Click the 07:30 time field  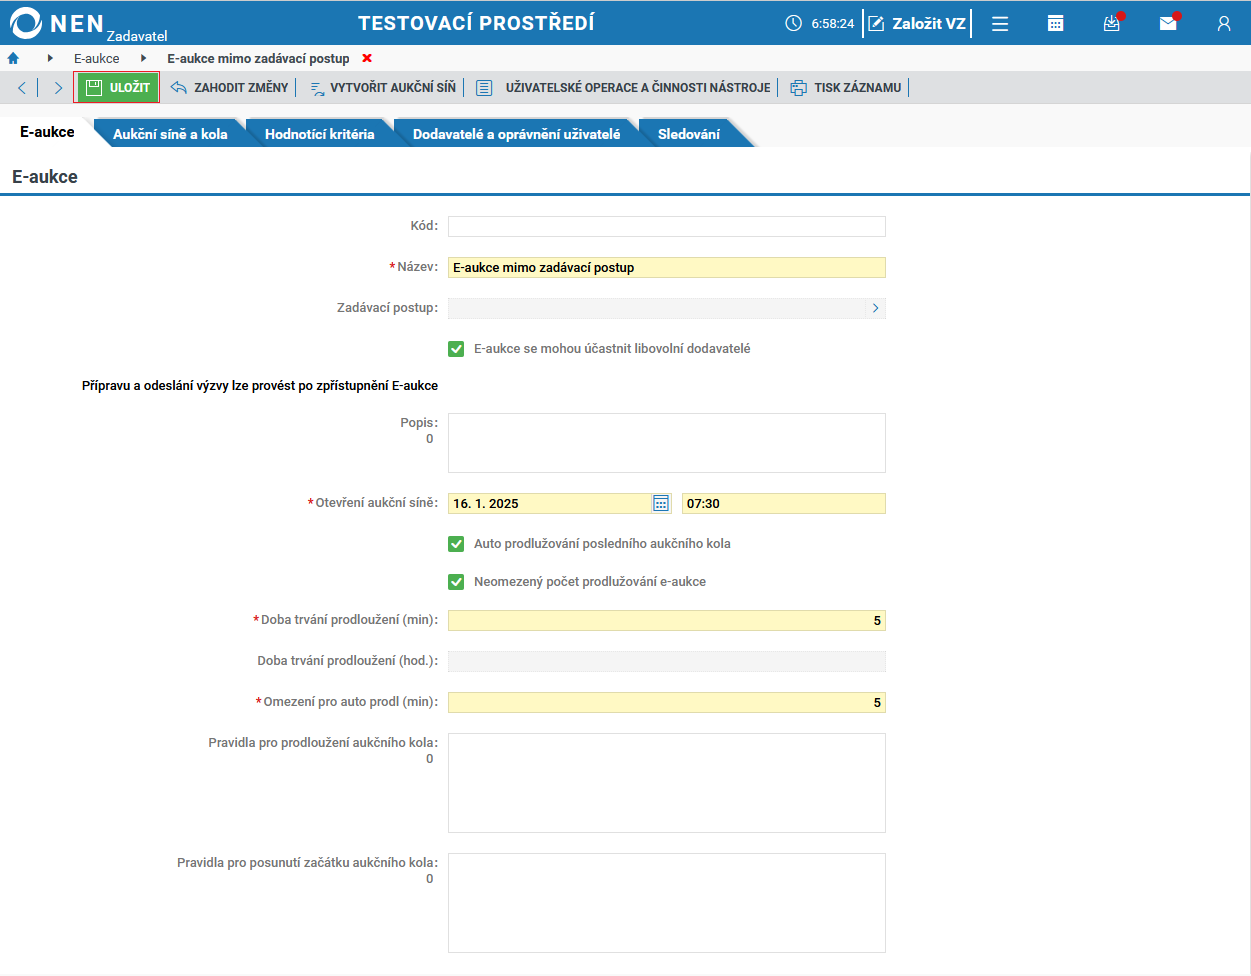(x=784, y=503)
